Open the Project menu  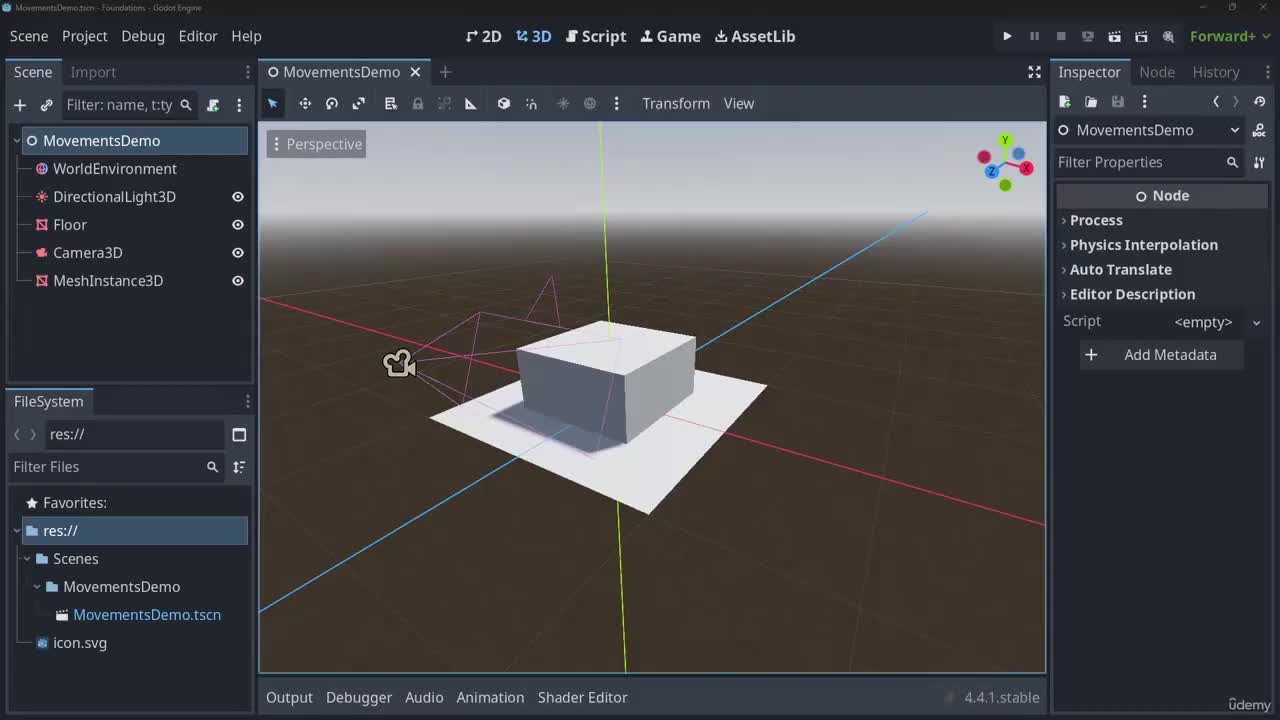[84, 36]
